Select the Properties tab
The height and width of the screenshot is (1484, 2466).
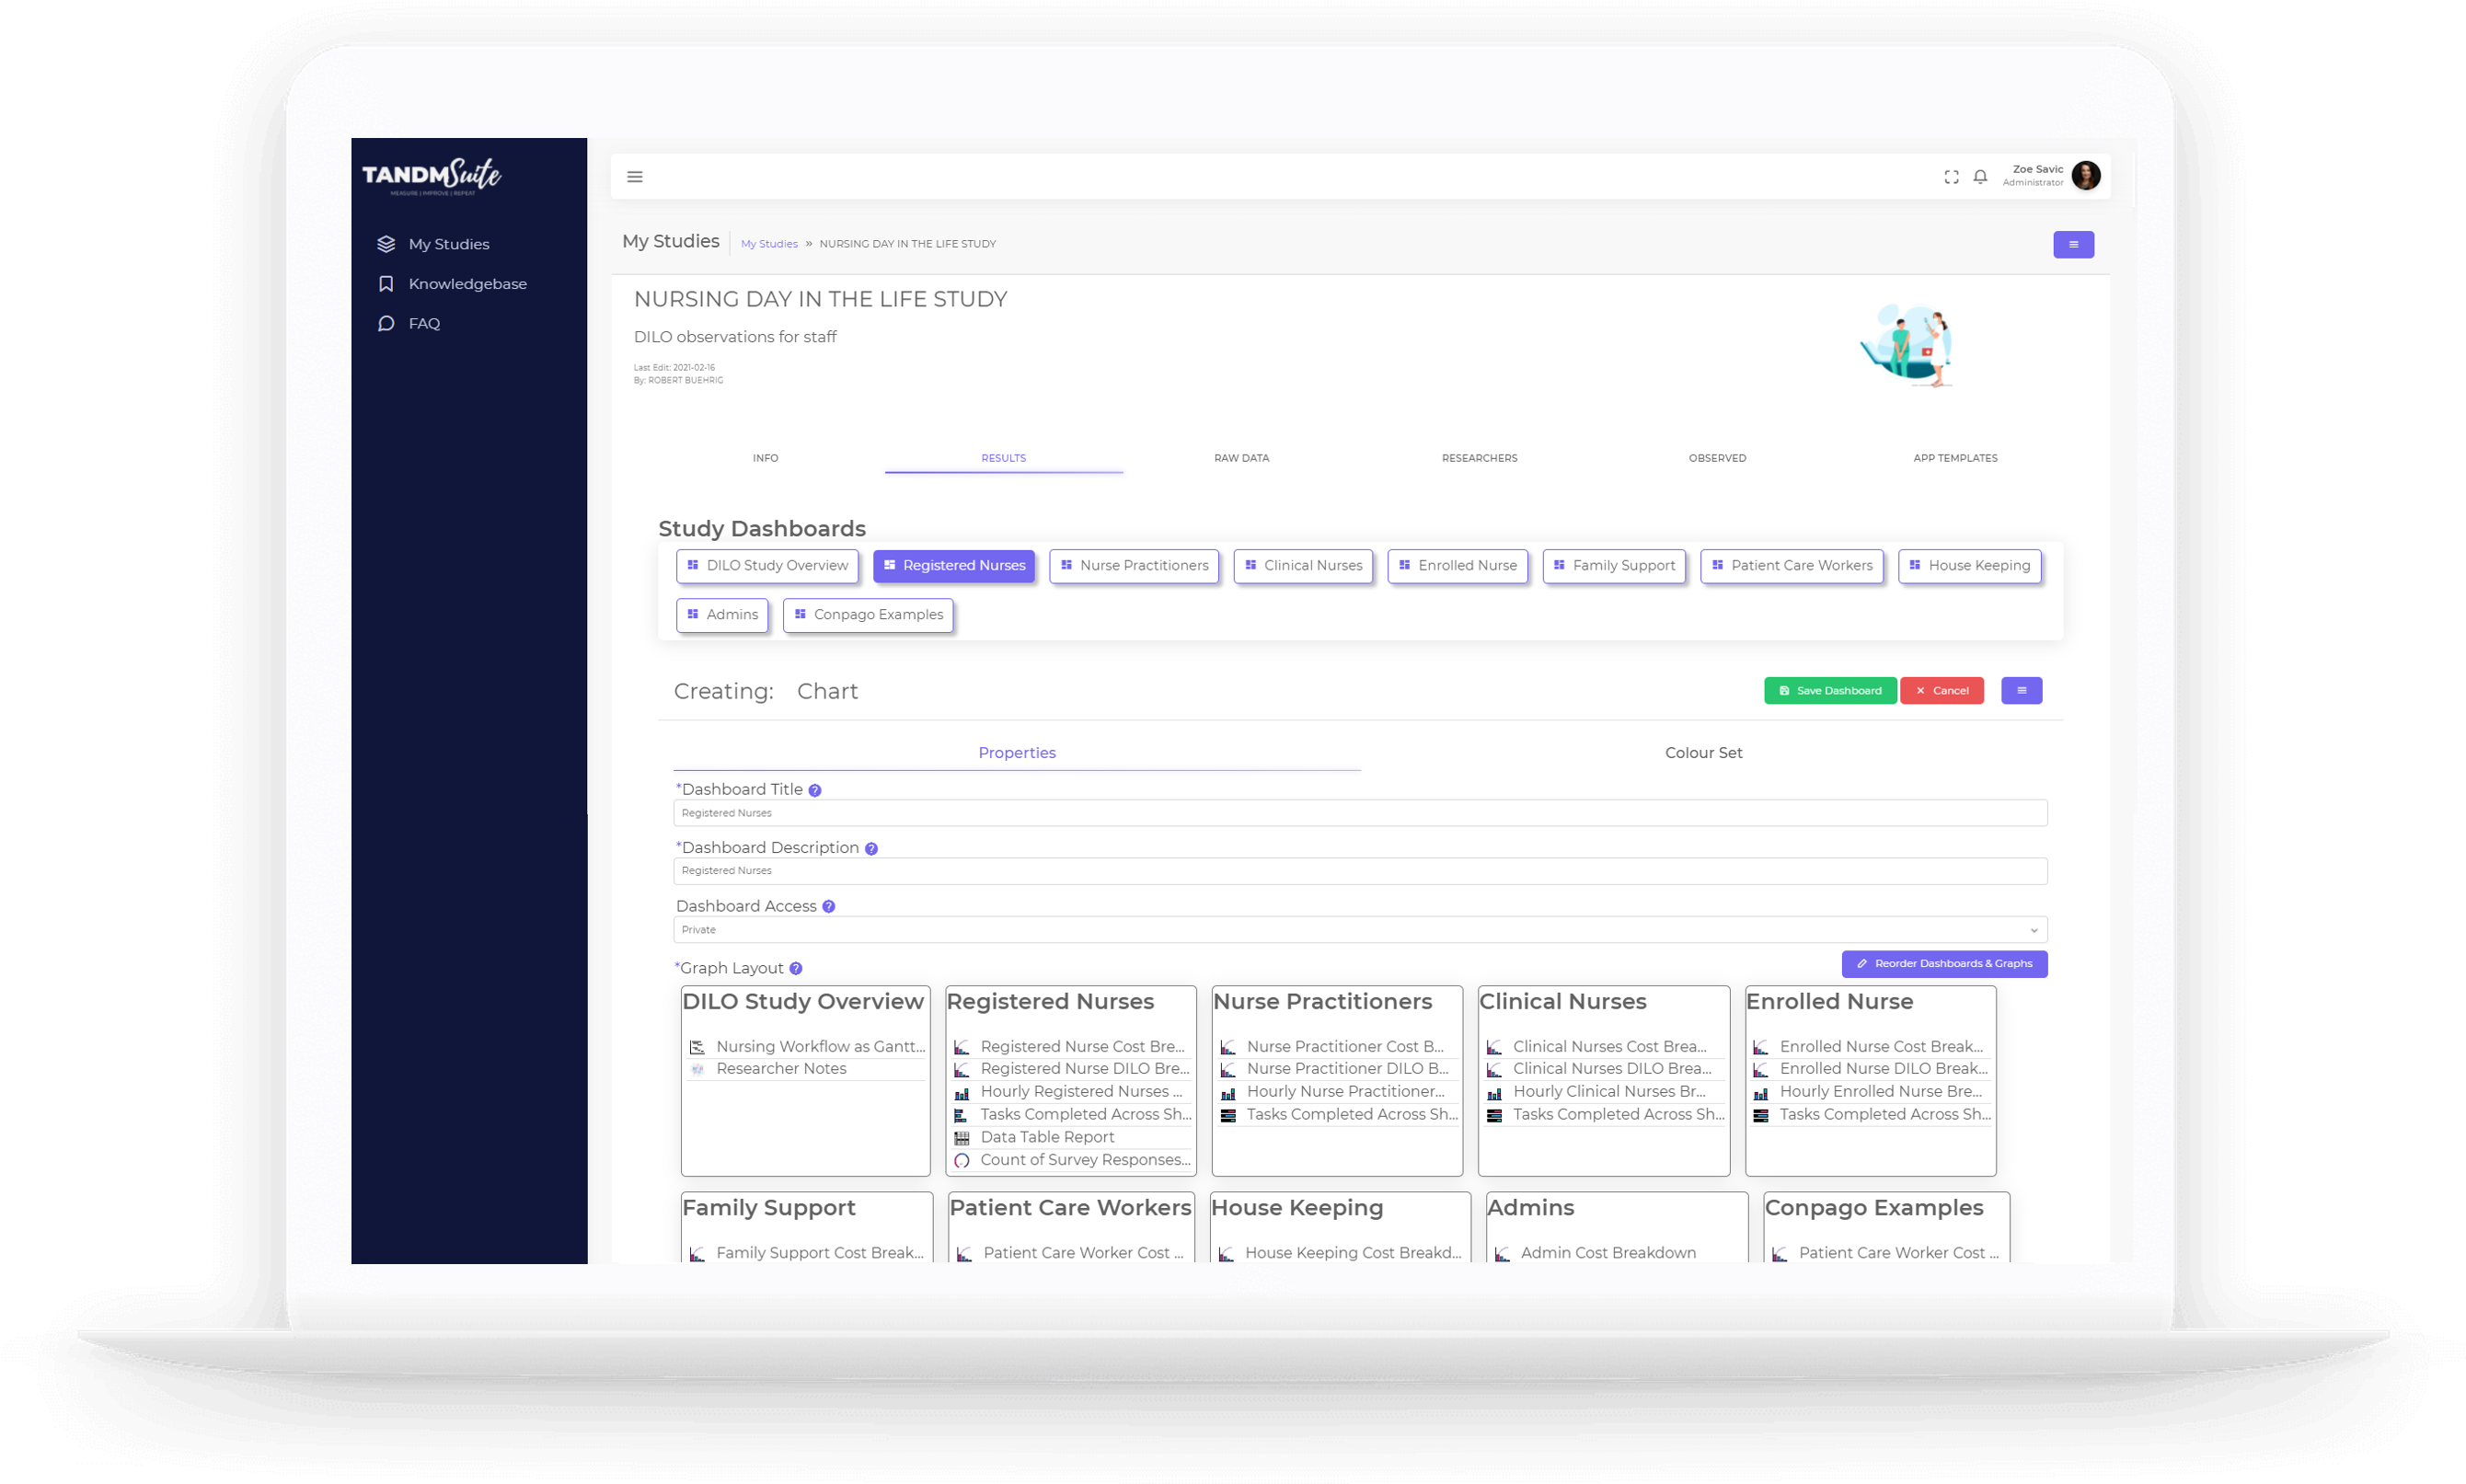[x=1017, y=753]
